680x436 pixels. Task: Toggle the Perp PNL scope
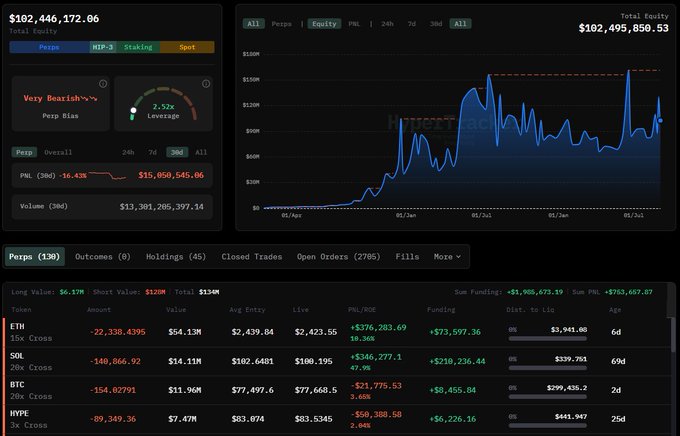pos(24,152)
